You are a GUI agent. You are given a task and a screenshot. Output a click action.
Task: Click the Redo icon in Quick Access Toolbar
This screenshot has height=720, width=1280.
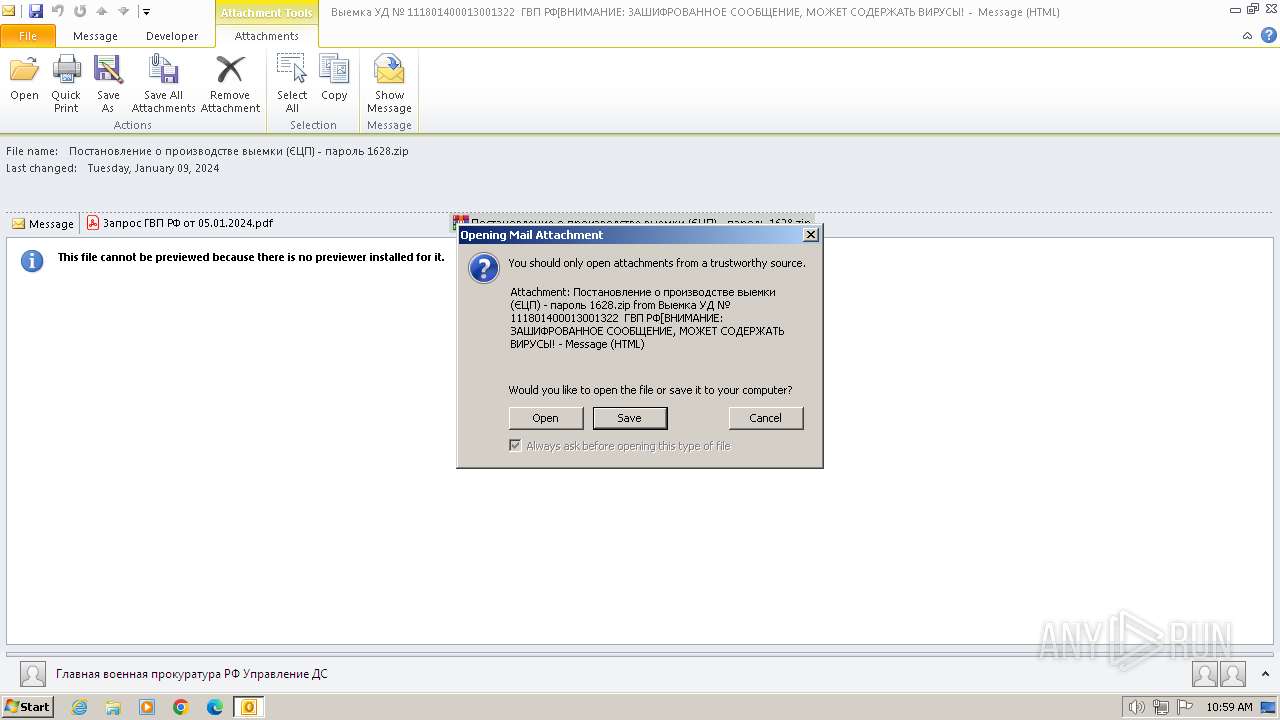[x=80, y=11]
